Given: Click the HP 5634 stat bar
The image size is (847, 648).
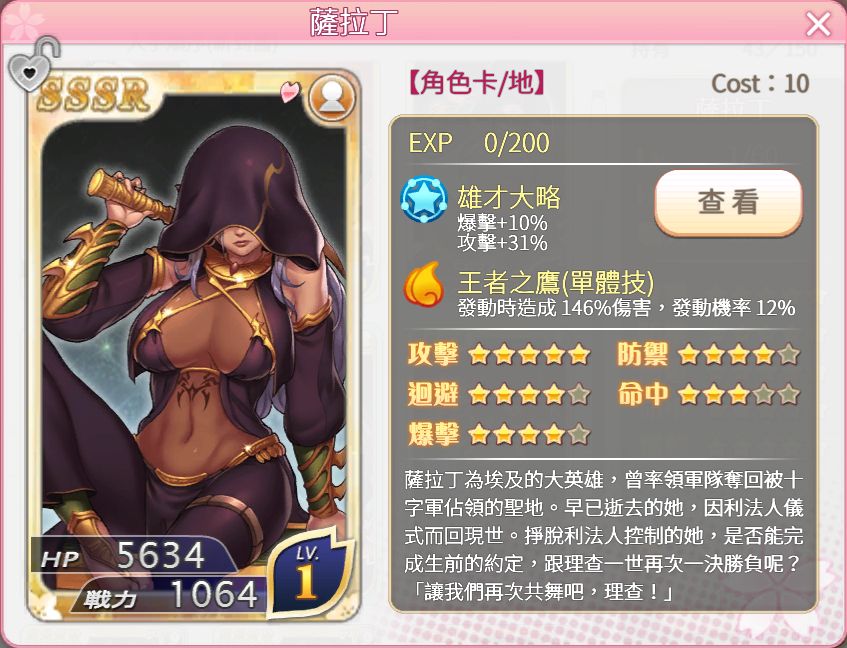Looking at the screenshot, I should pyautogui.click(x=132, y=555).
